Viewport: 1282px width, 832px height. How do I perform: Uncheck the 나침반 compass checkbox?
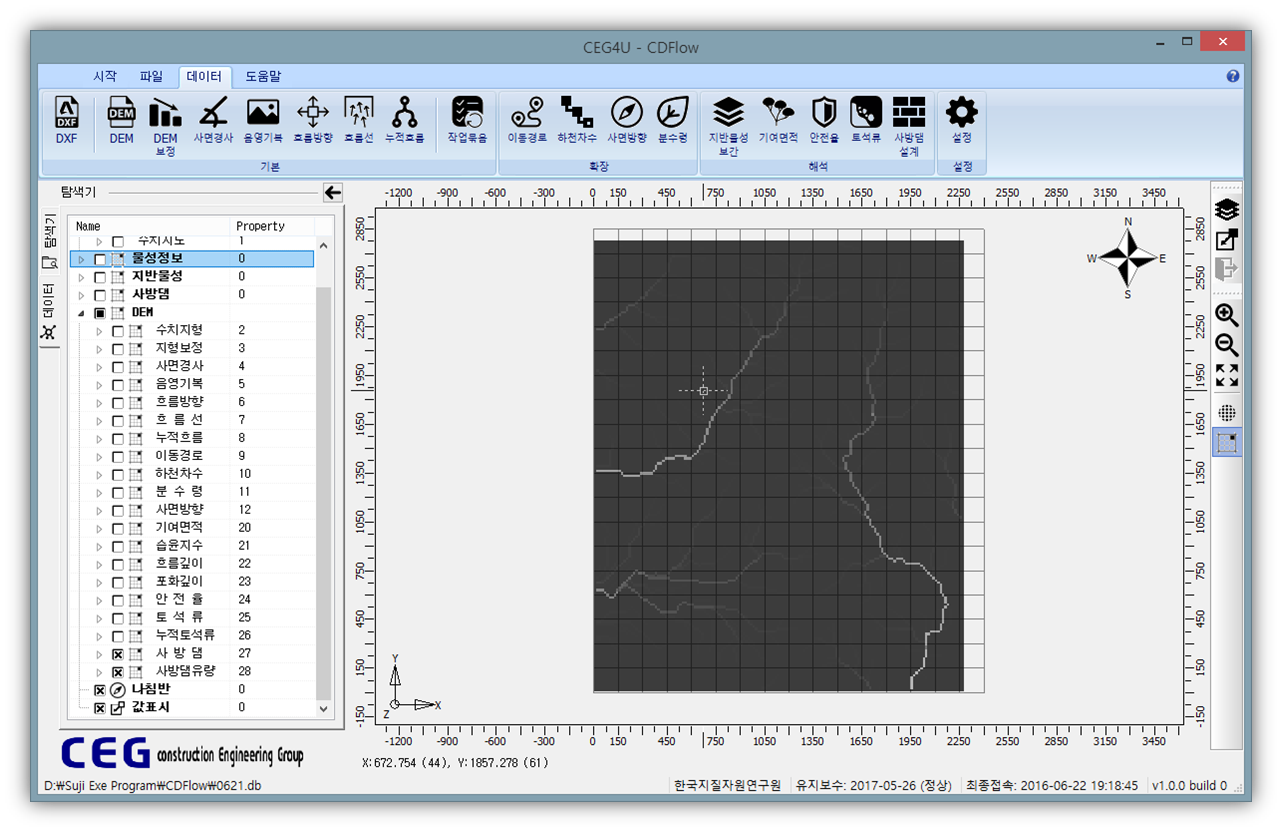pos(100,690)
